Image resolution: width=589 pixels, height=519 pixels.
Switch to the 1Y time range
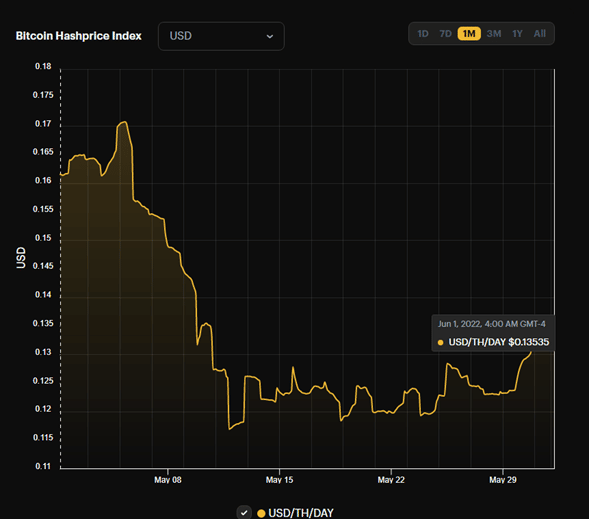[x=517, y=34]
